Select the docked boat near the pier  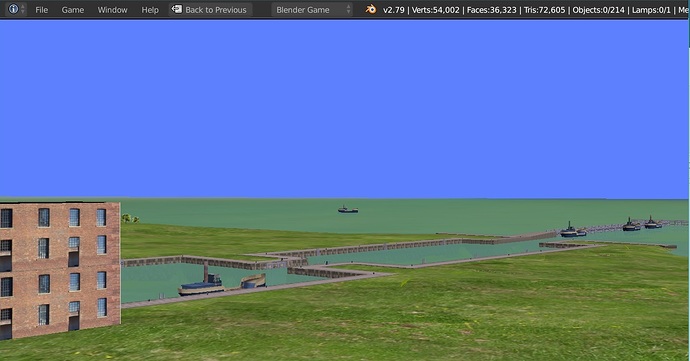coord(202,286)
